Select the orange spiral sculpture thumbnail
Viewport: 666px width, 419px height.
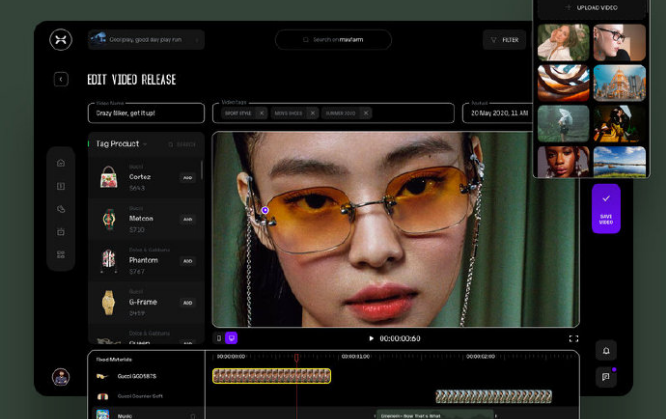[563, 83]
